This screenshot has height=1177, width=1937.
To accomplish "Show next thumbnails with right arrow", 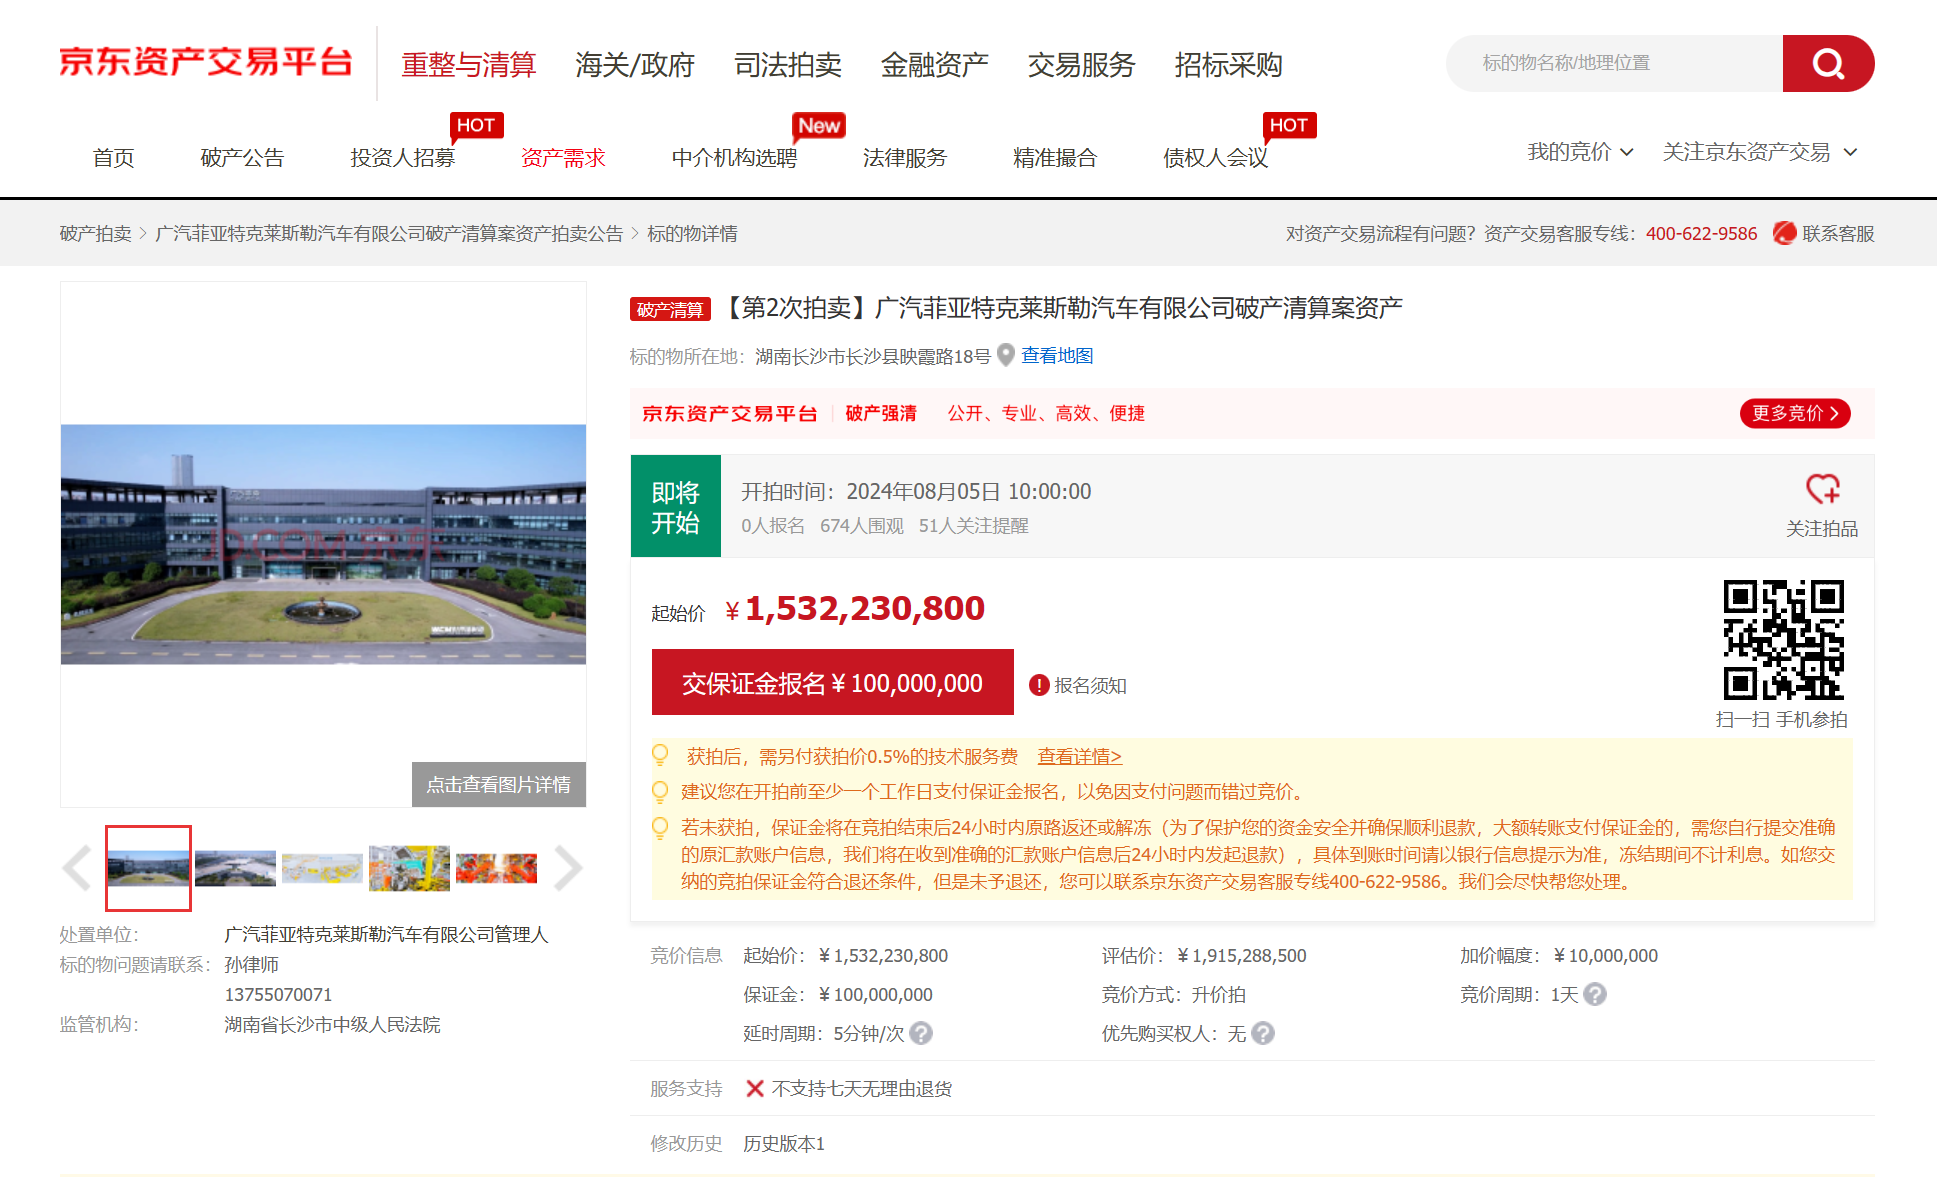I will [568, 867].
